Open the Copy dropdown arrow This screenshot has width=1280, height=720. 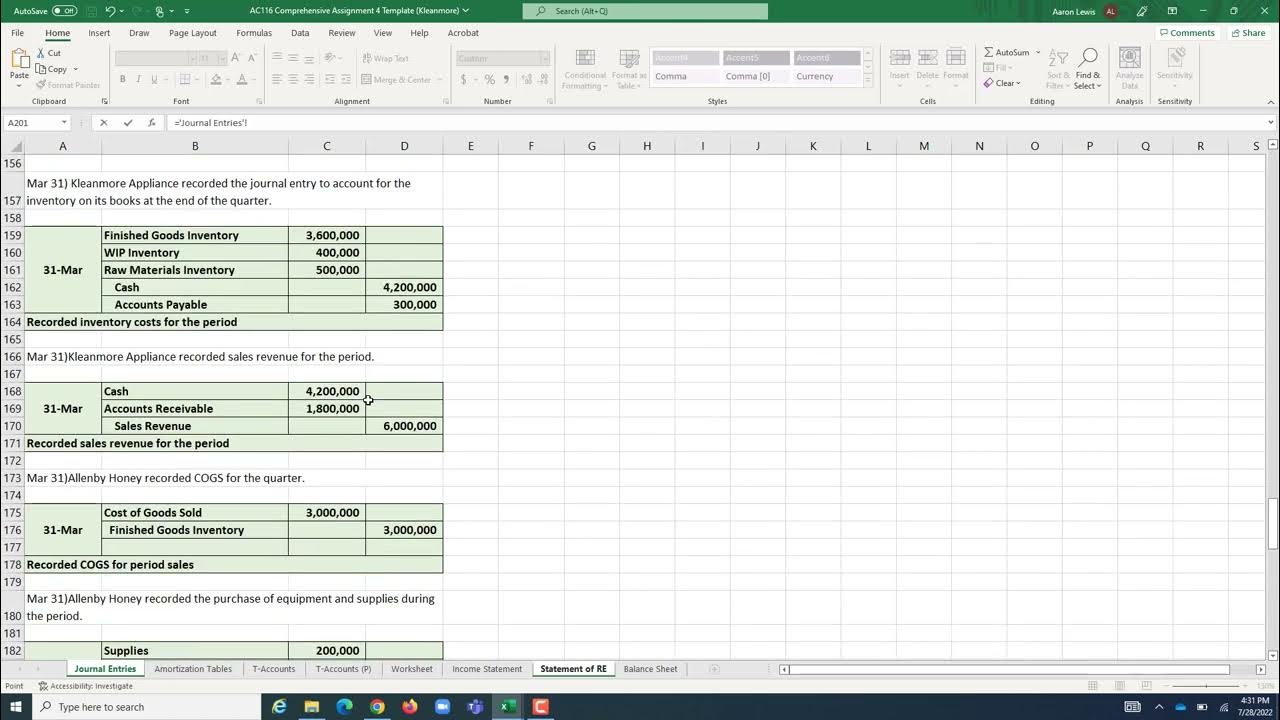pyautogui.click(x=75, y=70)
